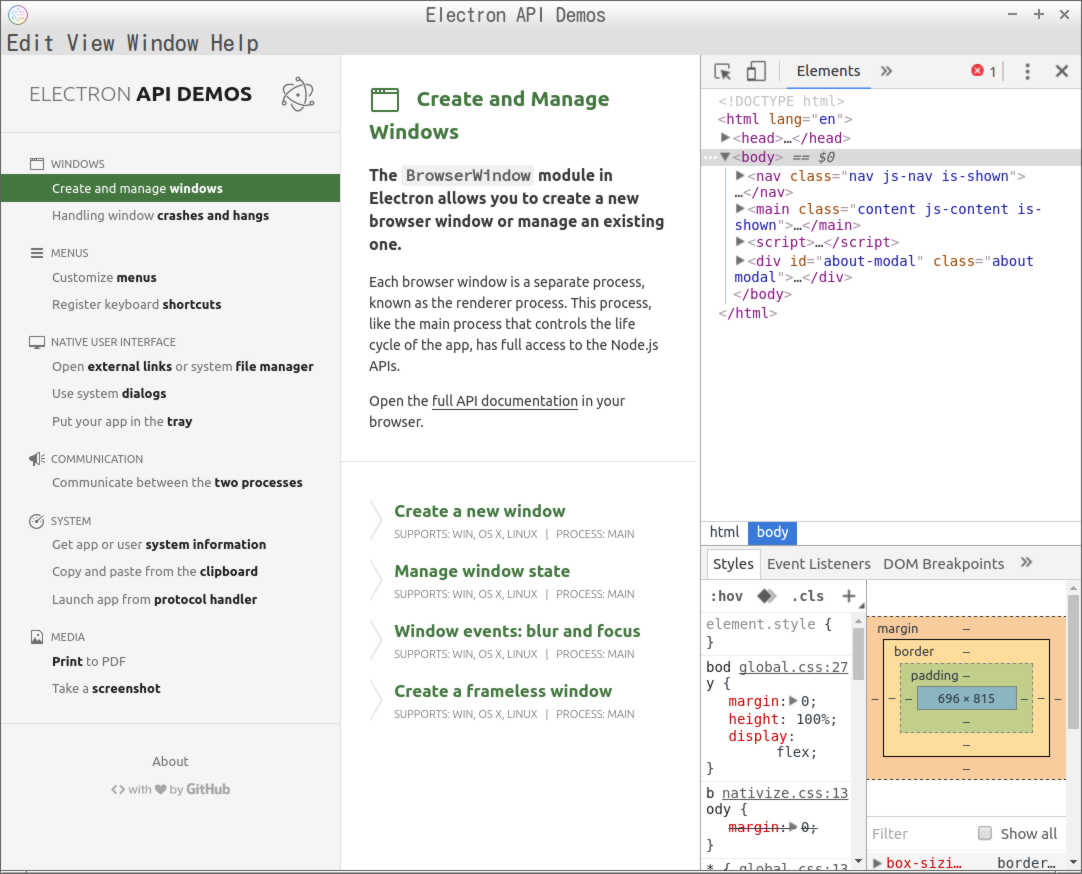Select html in the breadcrumb

click(724, 532)
